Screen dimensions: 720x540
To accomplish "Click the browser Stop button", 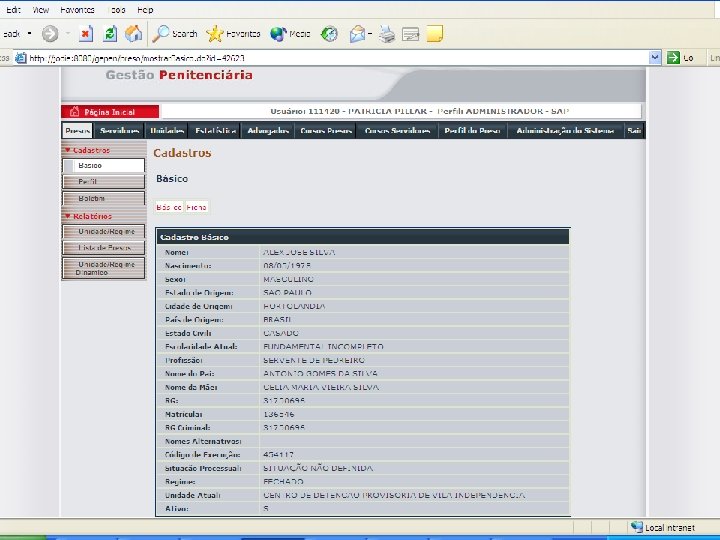I will point(86,34).
